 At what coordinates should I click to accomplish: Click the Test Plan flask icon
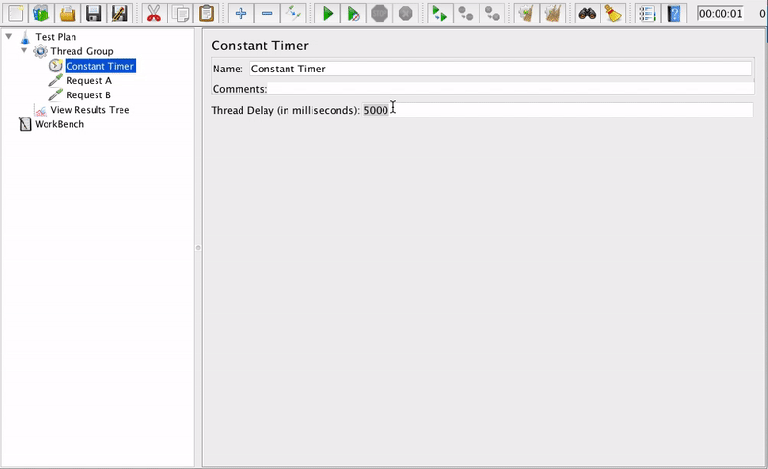[x=25, y=37]
